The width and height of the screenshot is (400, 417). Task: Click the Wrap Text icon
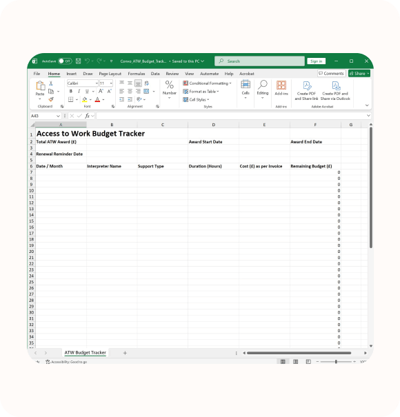[146, 83]
